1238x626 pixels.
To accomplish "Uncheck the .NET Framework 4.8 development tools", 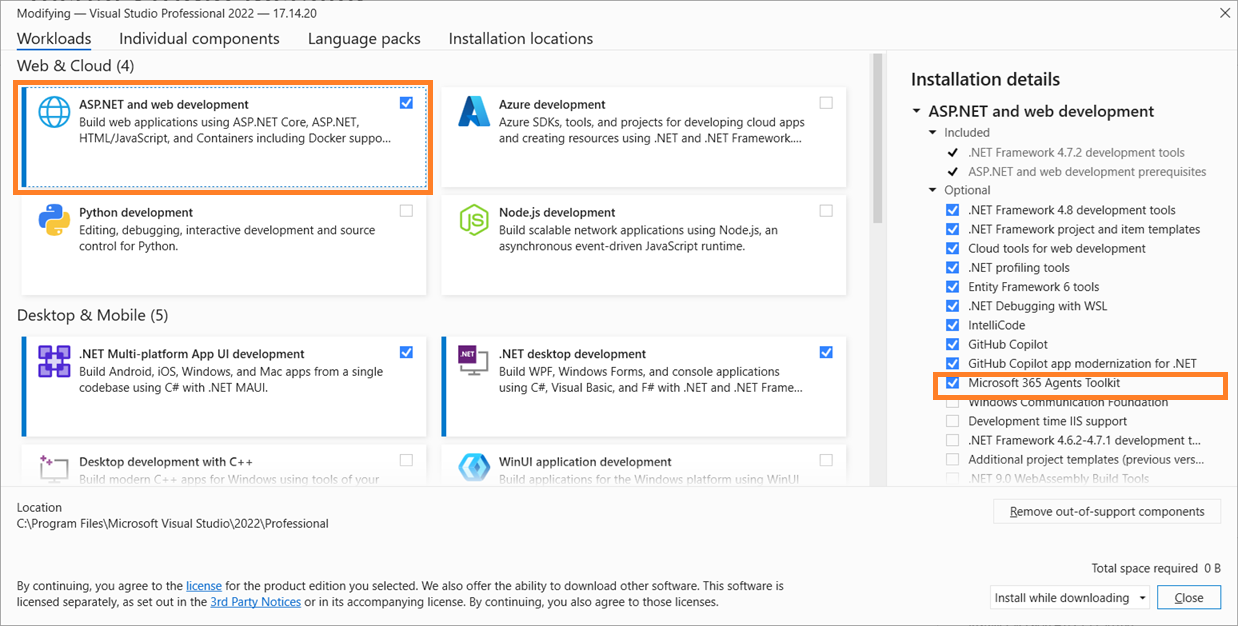I will pyautogui.click(x=952, y=209).
